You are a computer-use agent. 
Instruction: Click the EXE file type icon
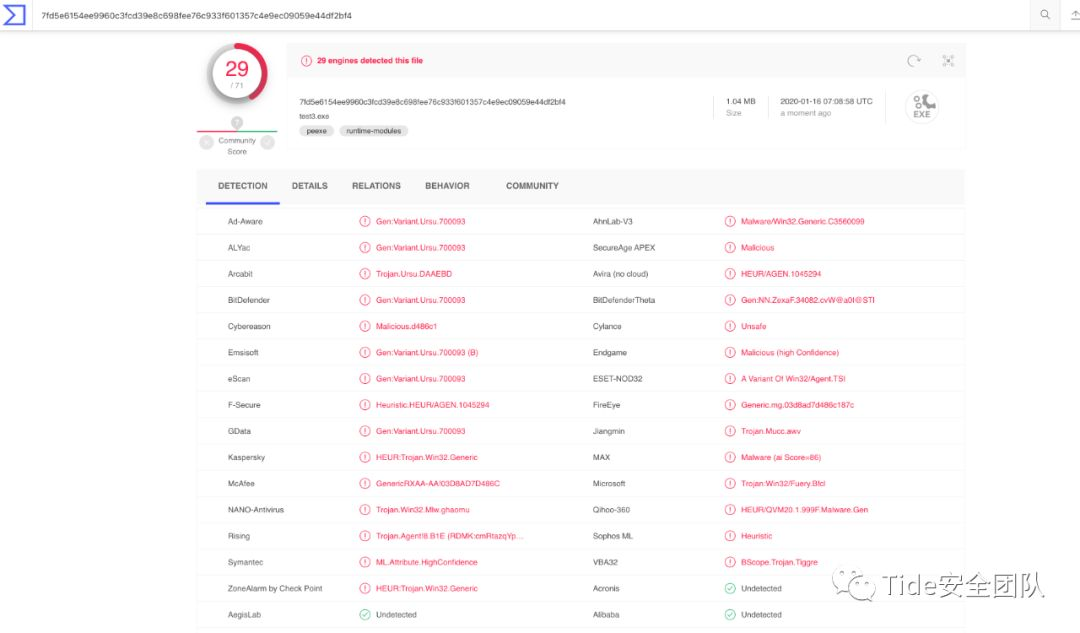pyautogui.click(x=921, y=106)
